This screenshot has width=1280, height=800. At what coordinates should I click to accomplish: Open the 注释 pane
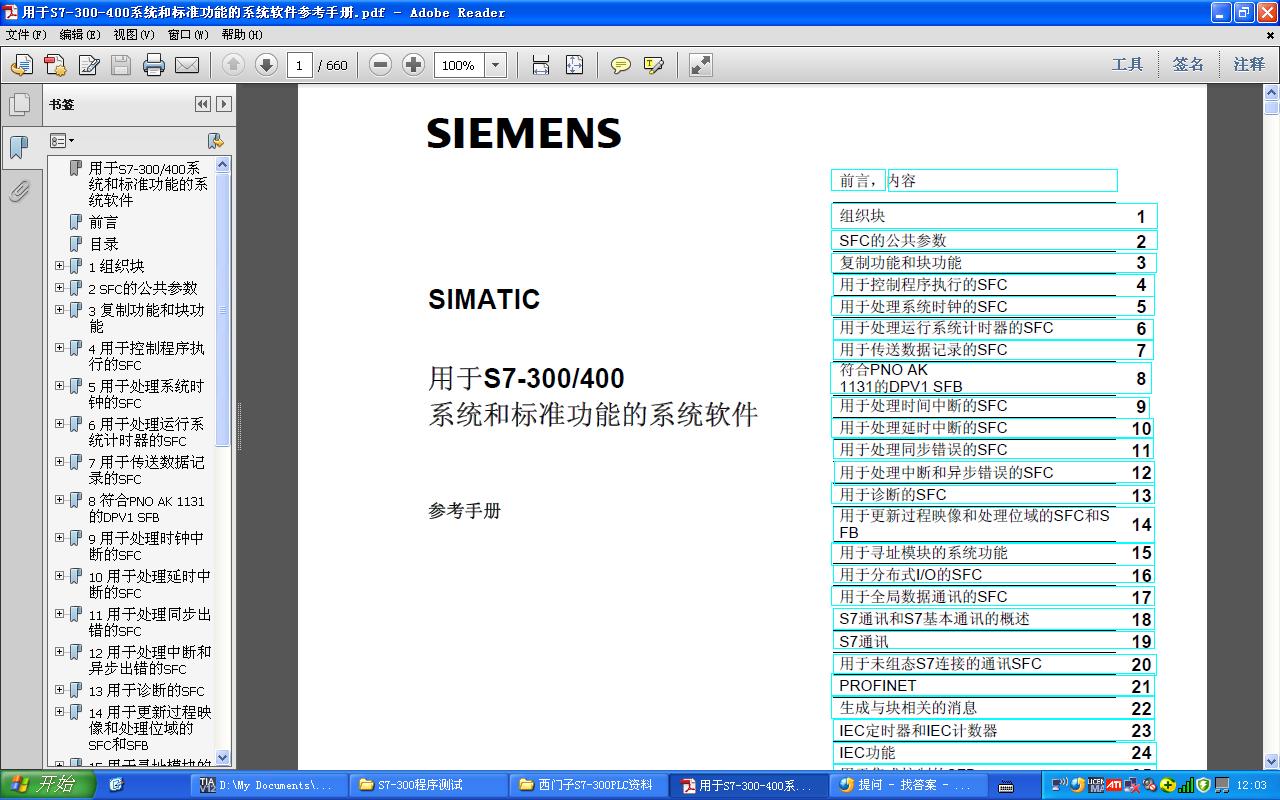click(x=1249, y=65)
